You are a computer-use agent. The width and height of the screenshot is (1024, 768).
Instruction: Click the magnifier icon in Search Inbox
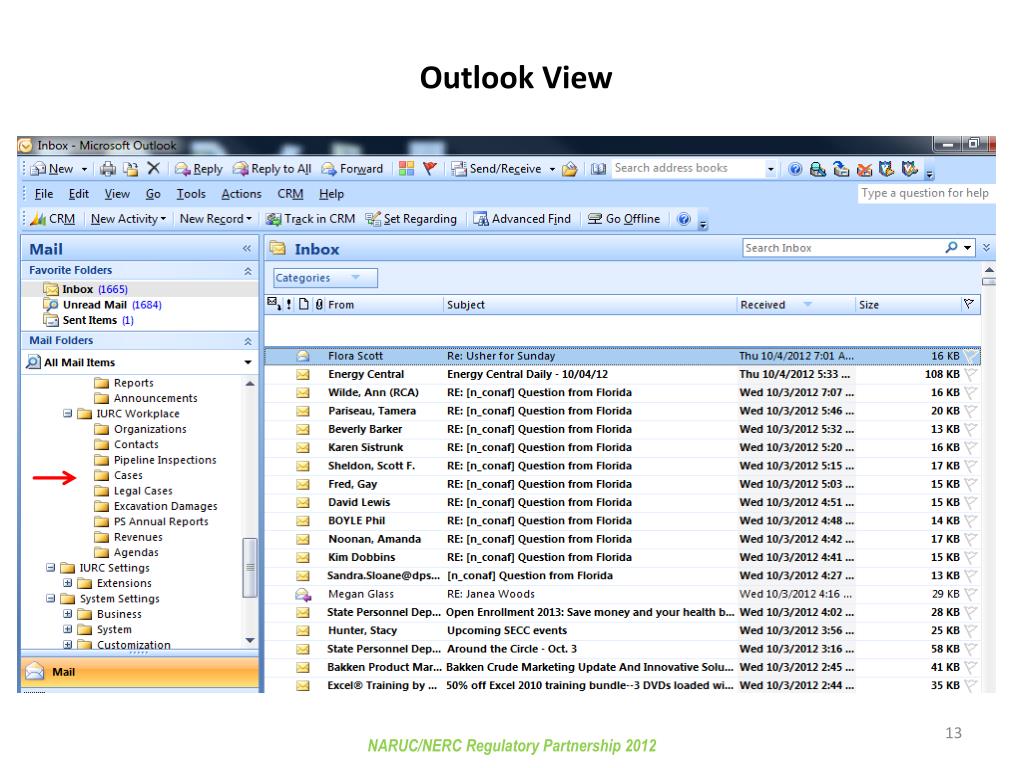[x=952, y=248]
